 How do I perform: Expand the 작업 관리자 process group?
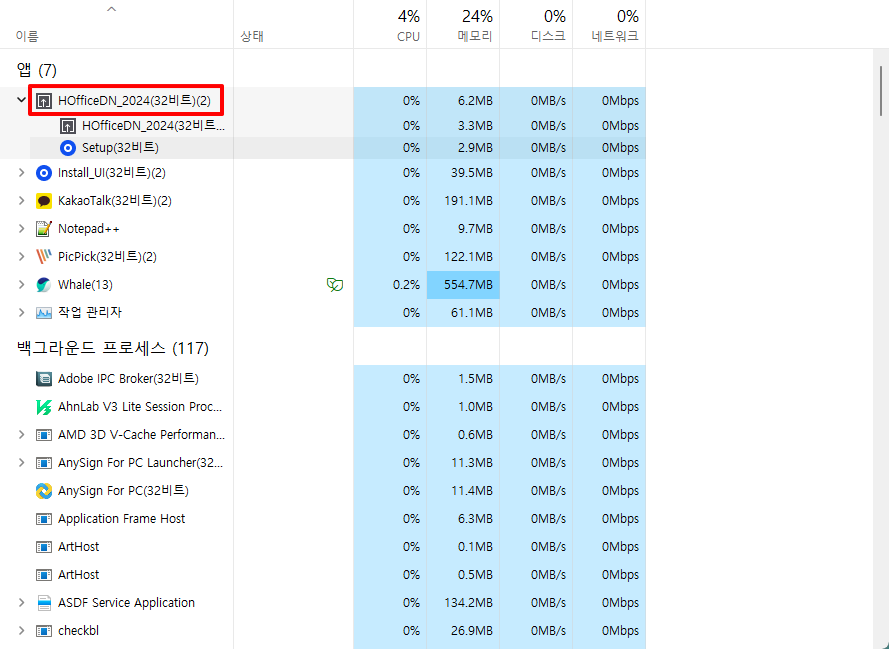[22, 312]
